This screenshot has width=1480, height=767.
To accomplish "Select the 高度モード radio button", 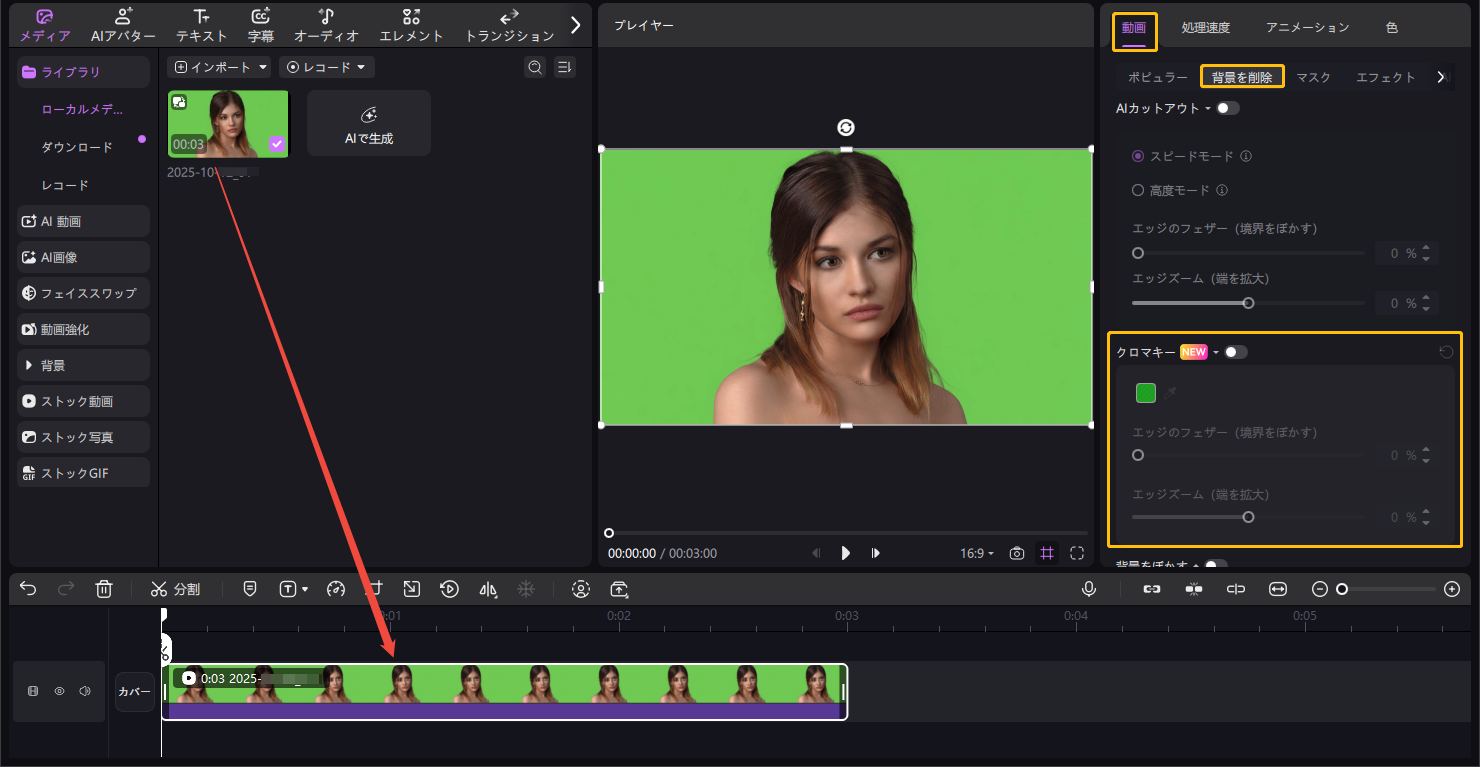I will 1138,190.
